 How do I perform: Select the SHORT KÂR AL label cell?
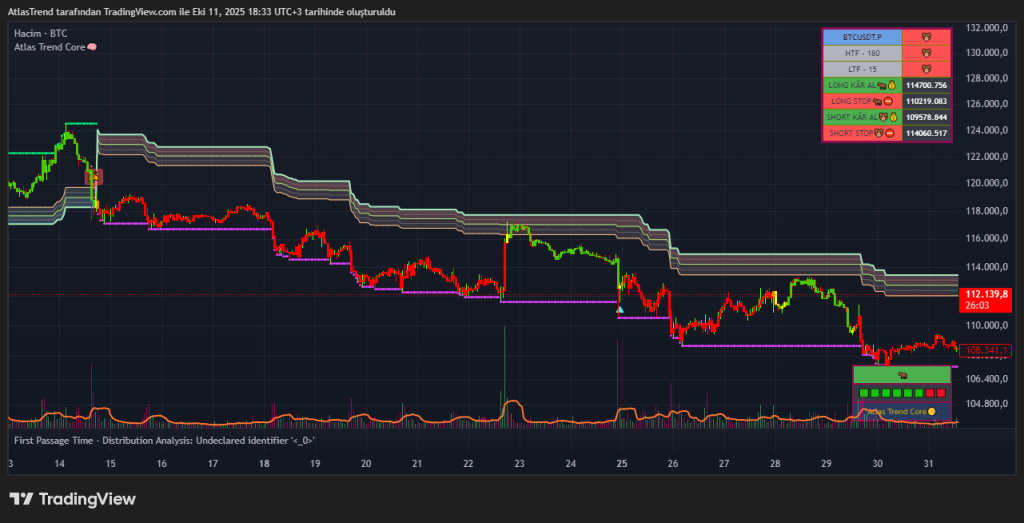[x=861, y=117]
